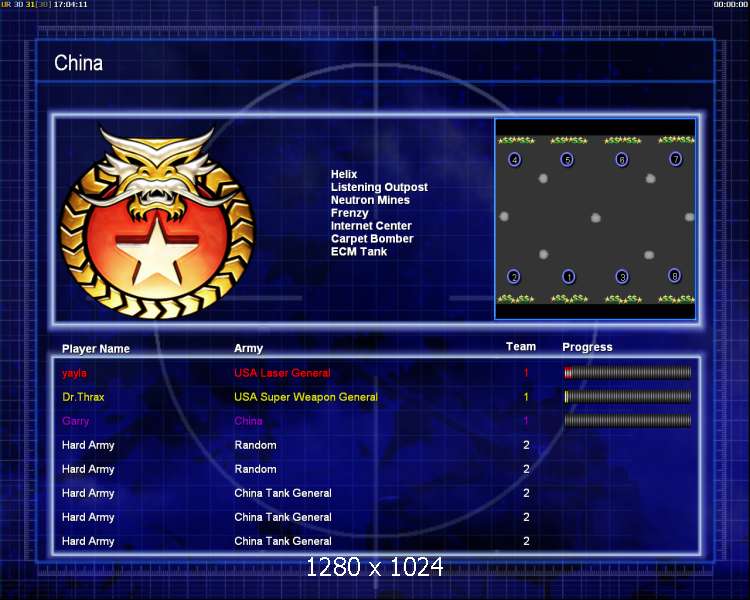The width and height of the screenshot is (750, 600).
Task: Click the player name 'yayla'
Action: coord(74,373)
